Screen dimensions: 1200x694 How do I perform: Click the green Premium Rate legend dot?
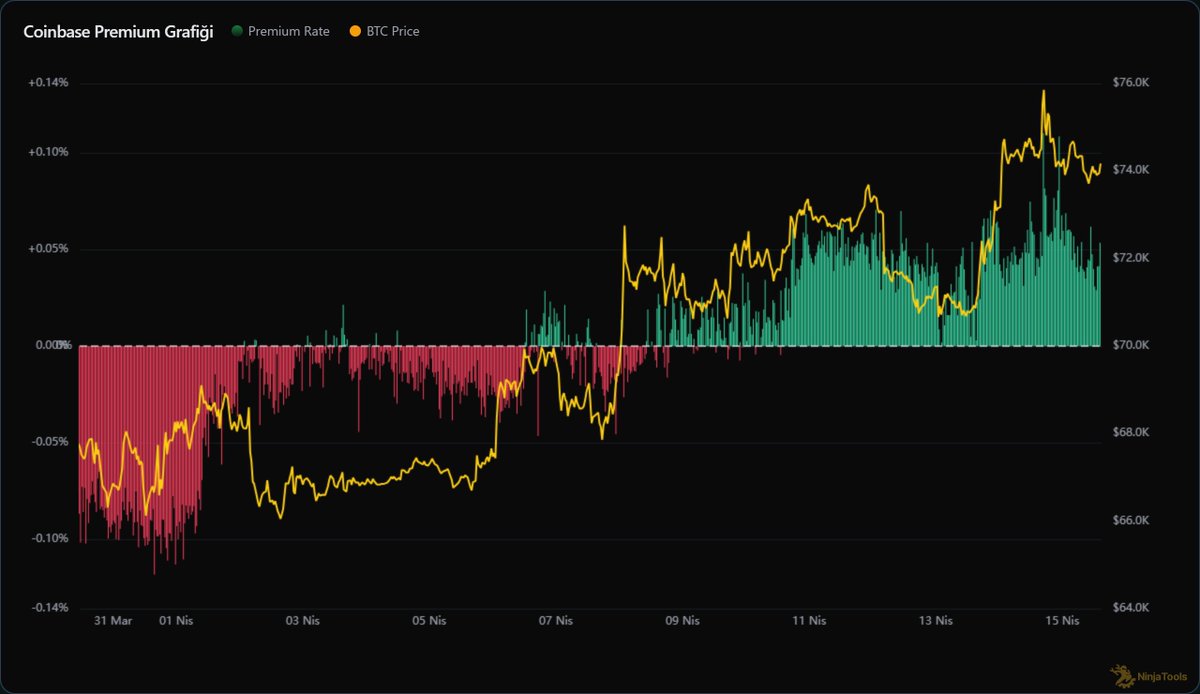(237, 31)
